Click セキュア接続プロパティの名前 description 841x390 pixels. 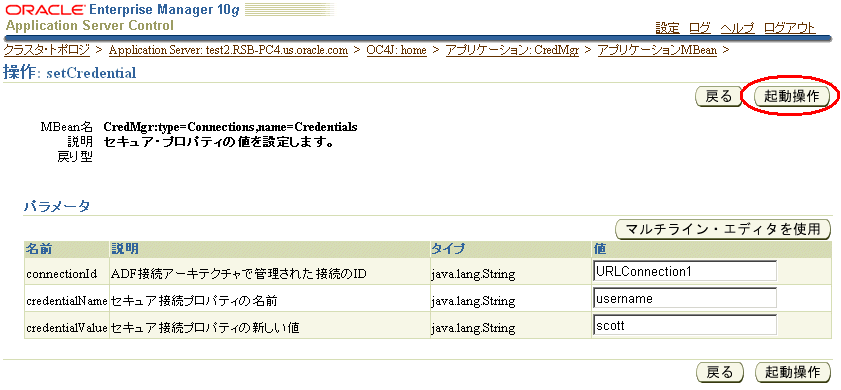(x=194, y=301)
